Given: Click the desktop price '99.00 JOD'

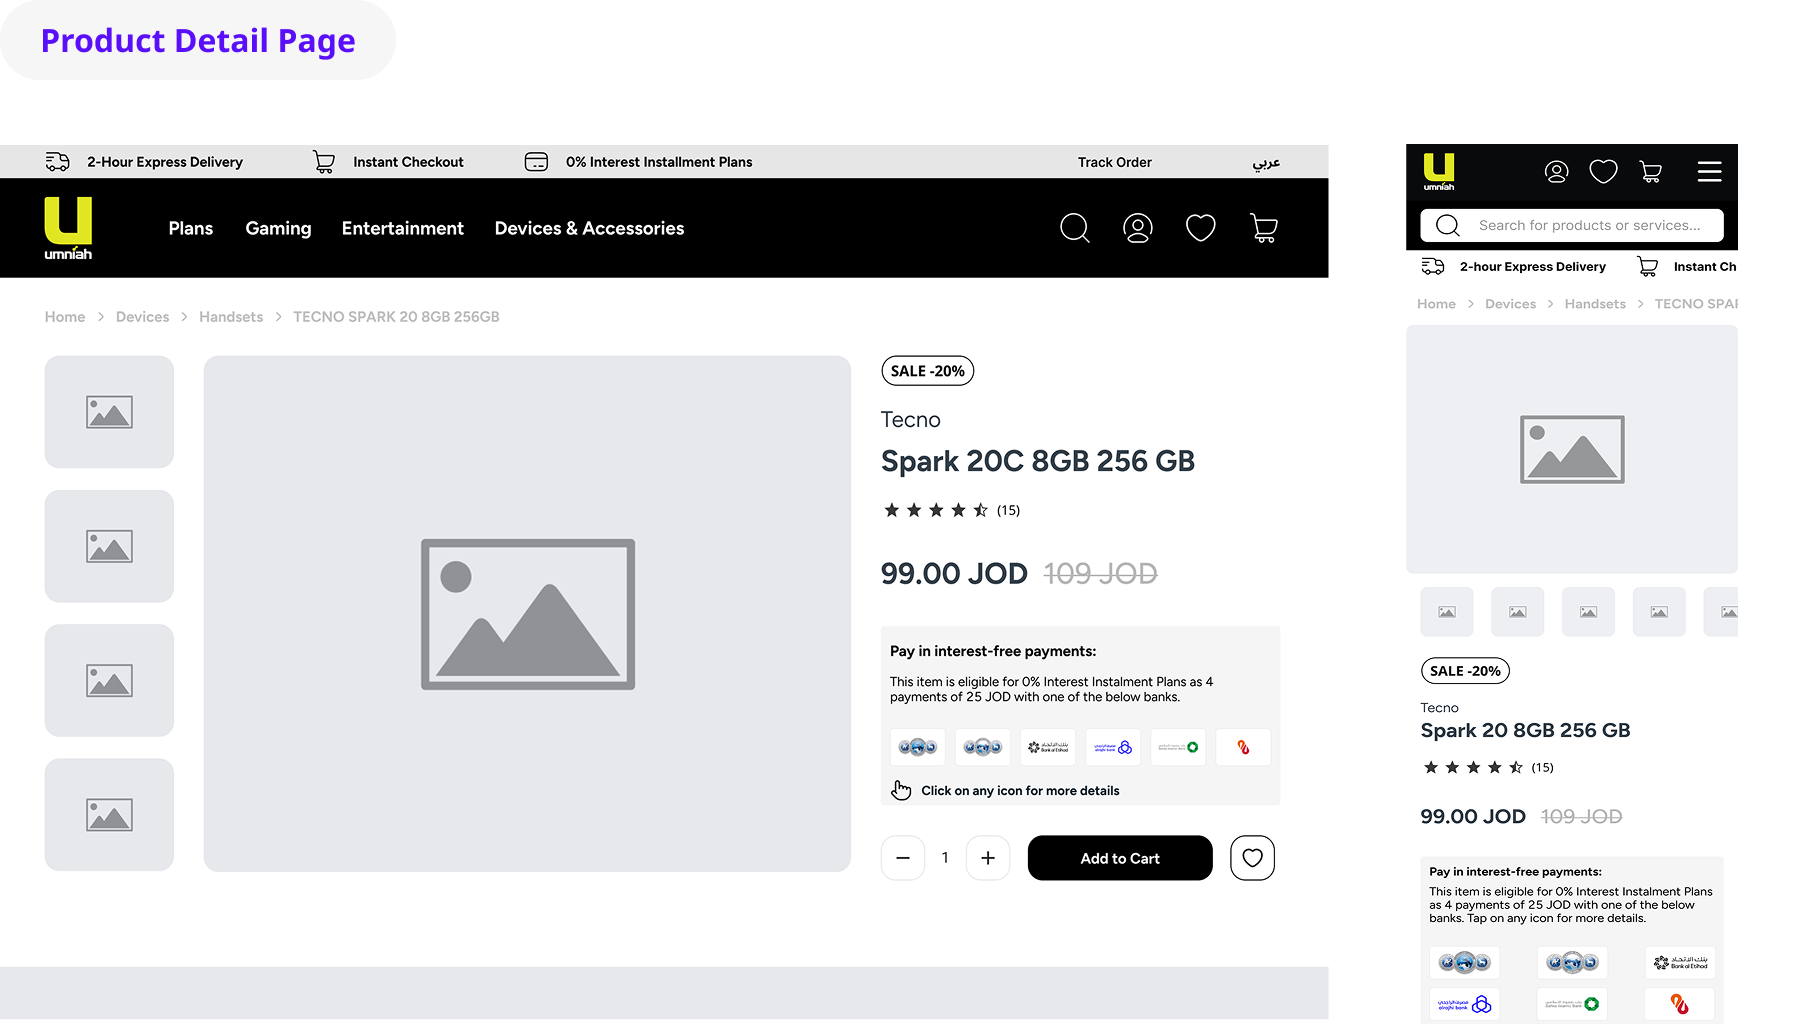Looking at the screenshot, I should pyautogui.click(x=954, y=574).
